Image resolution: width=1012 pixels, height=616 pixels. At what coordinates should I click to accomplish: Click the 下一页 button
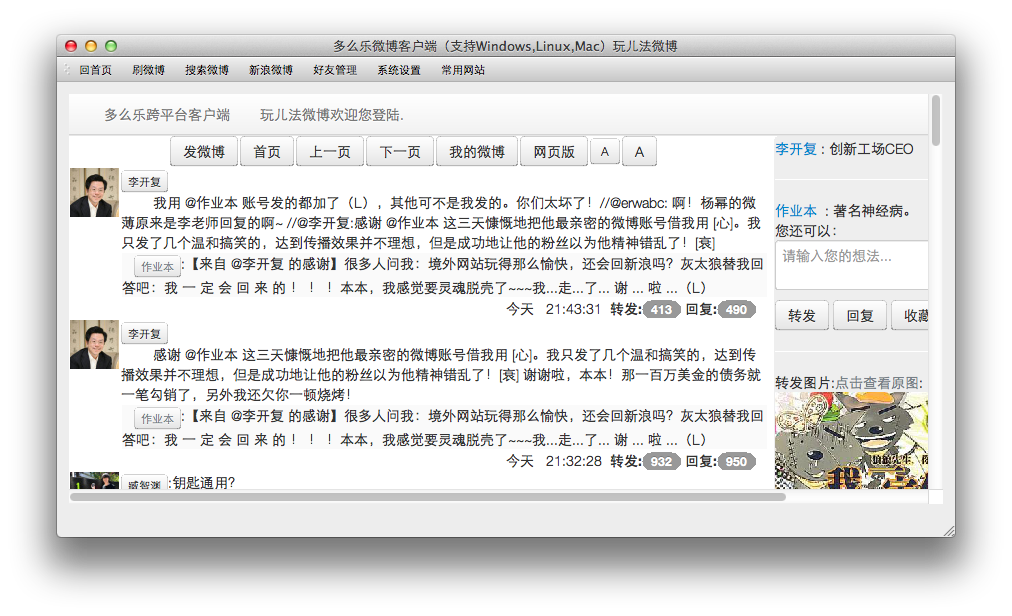coord(400,152)
